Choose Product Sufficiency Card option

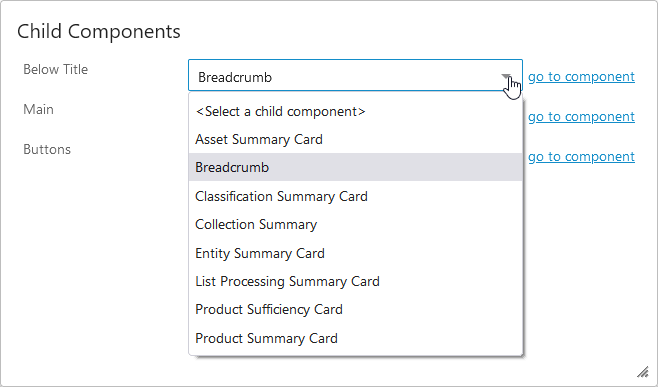pos(355,309)
